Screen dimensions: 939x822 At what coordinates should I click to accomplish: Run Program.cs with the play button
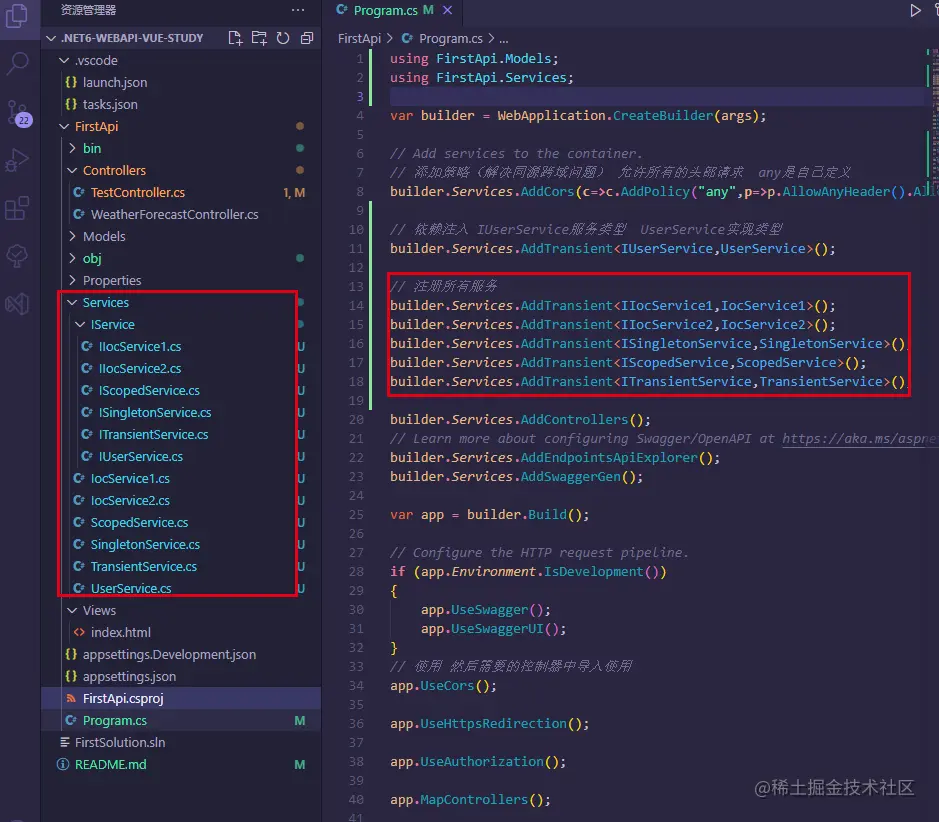tap(915, 10)
